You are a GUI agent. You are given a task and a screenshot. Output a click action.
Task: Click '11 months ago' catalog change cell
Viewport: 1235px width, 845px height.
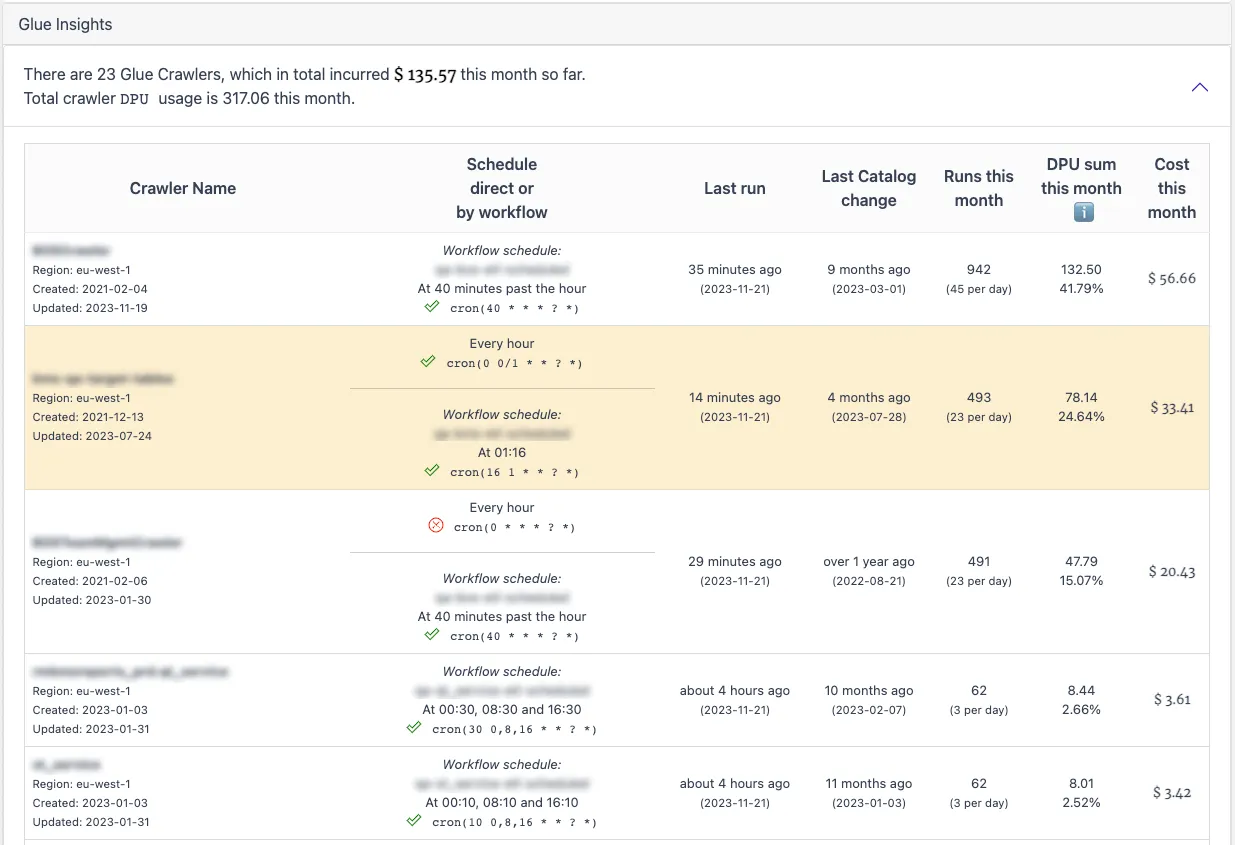(869, 783)
